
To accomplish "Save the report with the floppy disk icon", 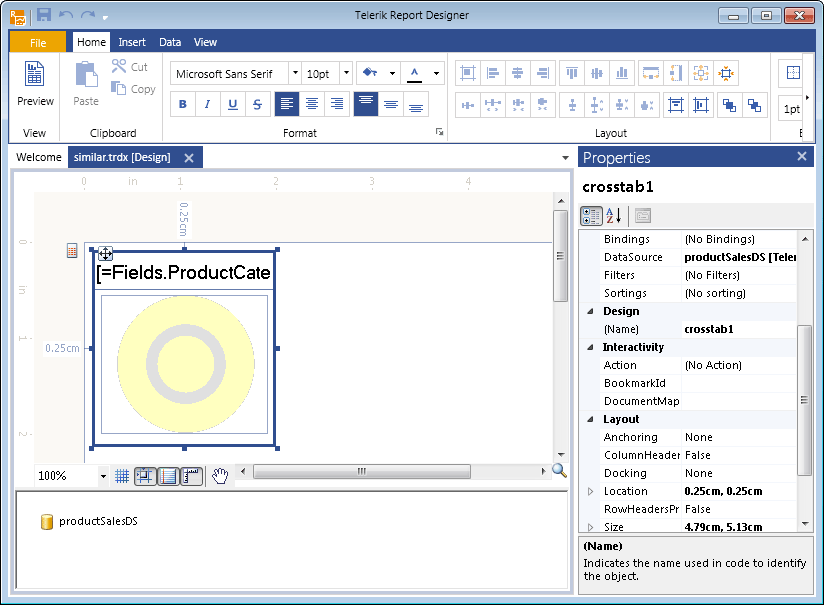I will click(44, 15).
